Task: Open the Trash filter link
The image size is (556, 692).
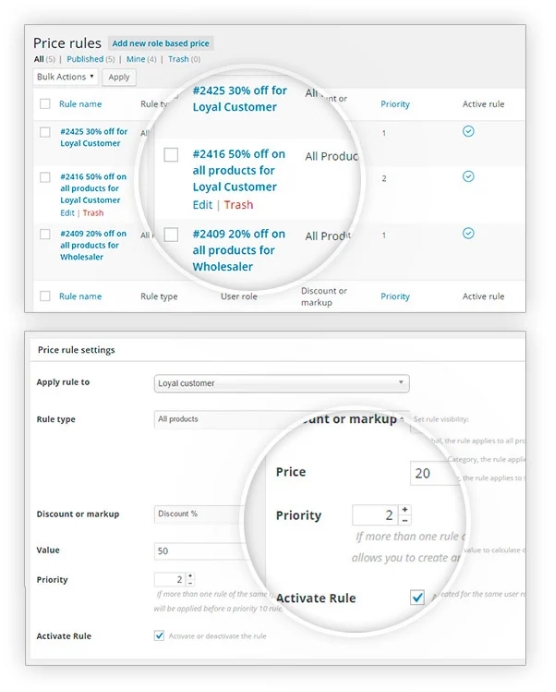Action: (178, 59)
